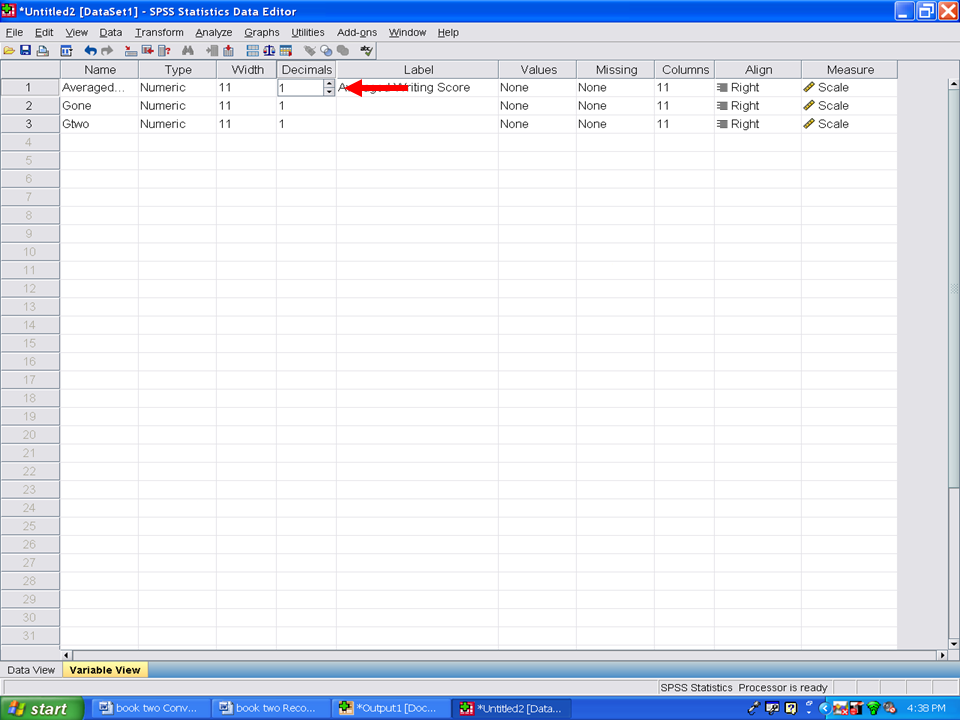Click the Measure cell for Gone variable
The width and height of the screenshot is (960, 720).
(848, 106)
